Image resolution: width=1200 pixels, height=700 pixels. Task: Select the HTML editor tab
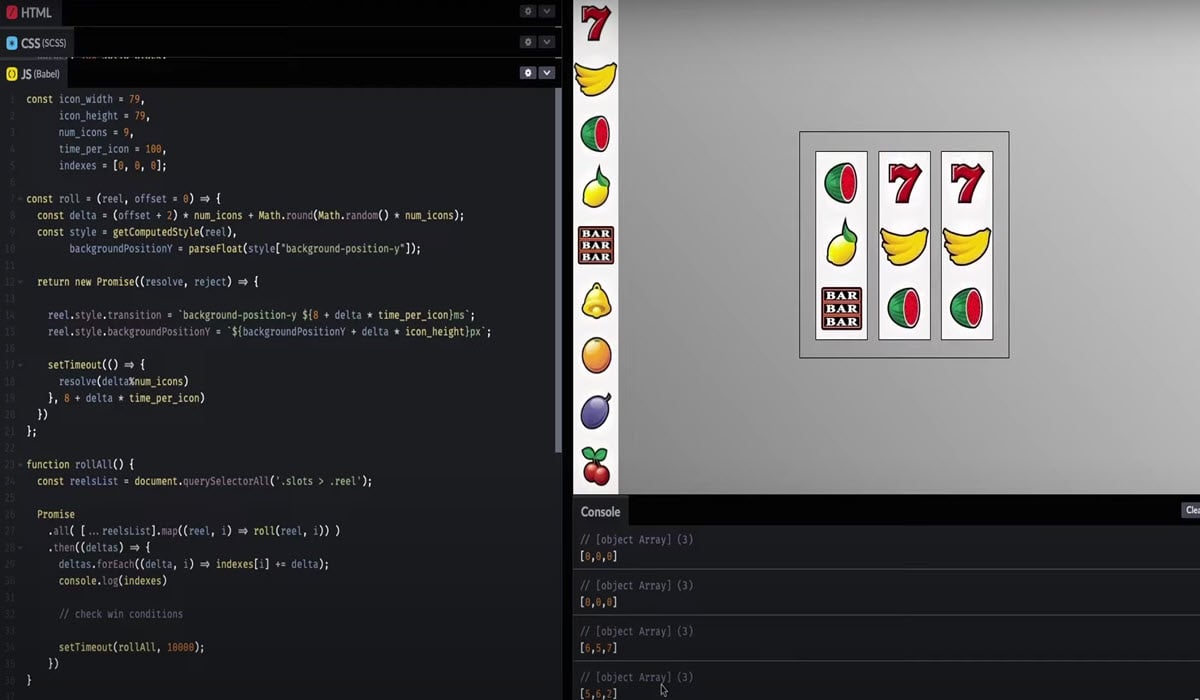[31, 13]
